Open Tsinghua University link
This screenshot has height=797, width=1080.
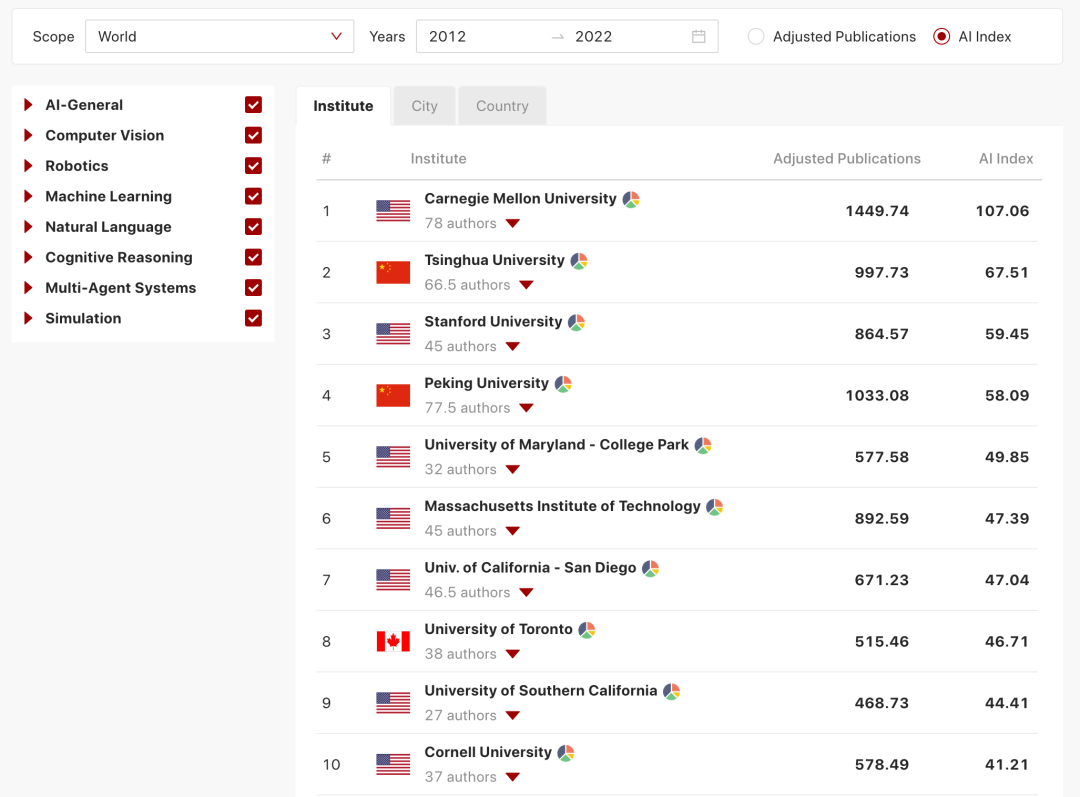494,260
